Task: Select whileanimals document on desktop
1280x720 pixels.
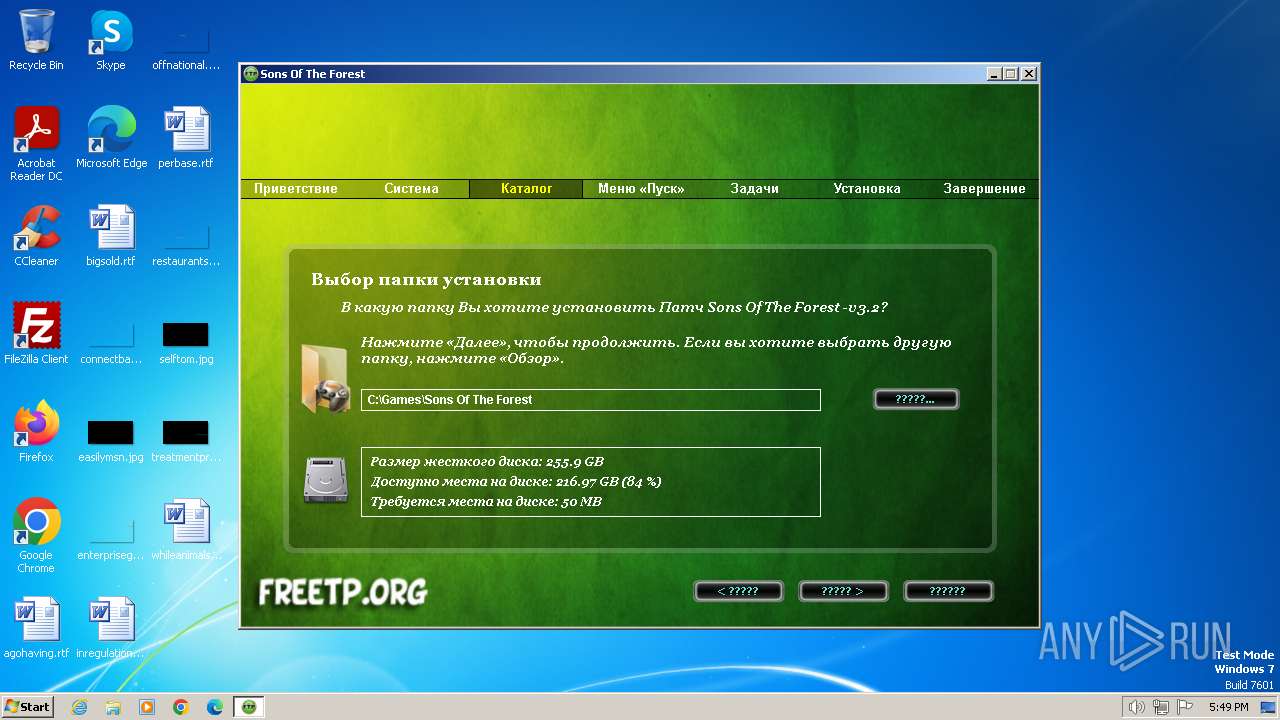Action: click(x=186, y=530)
